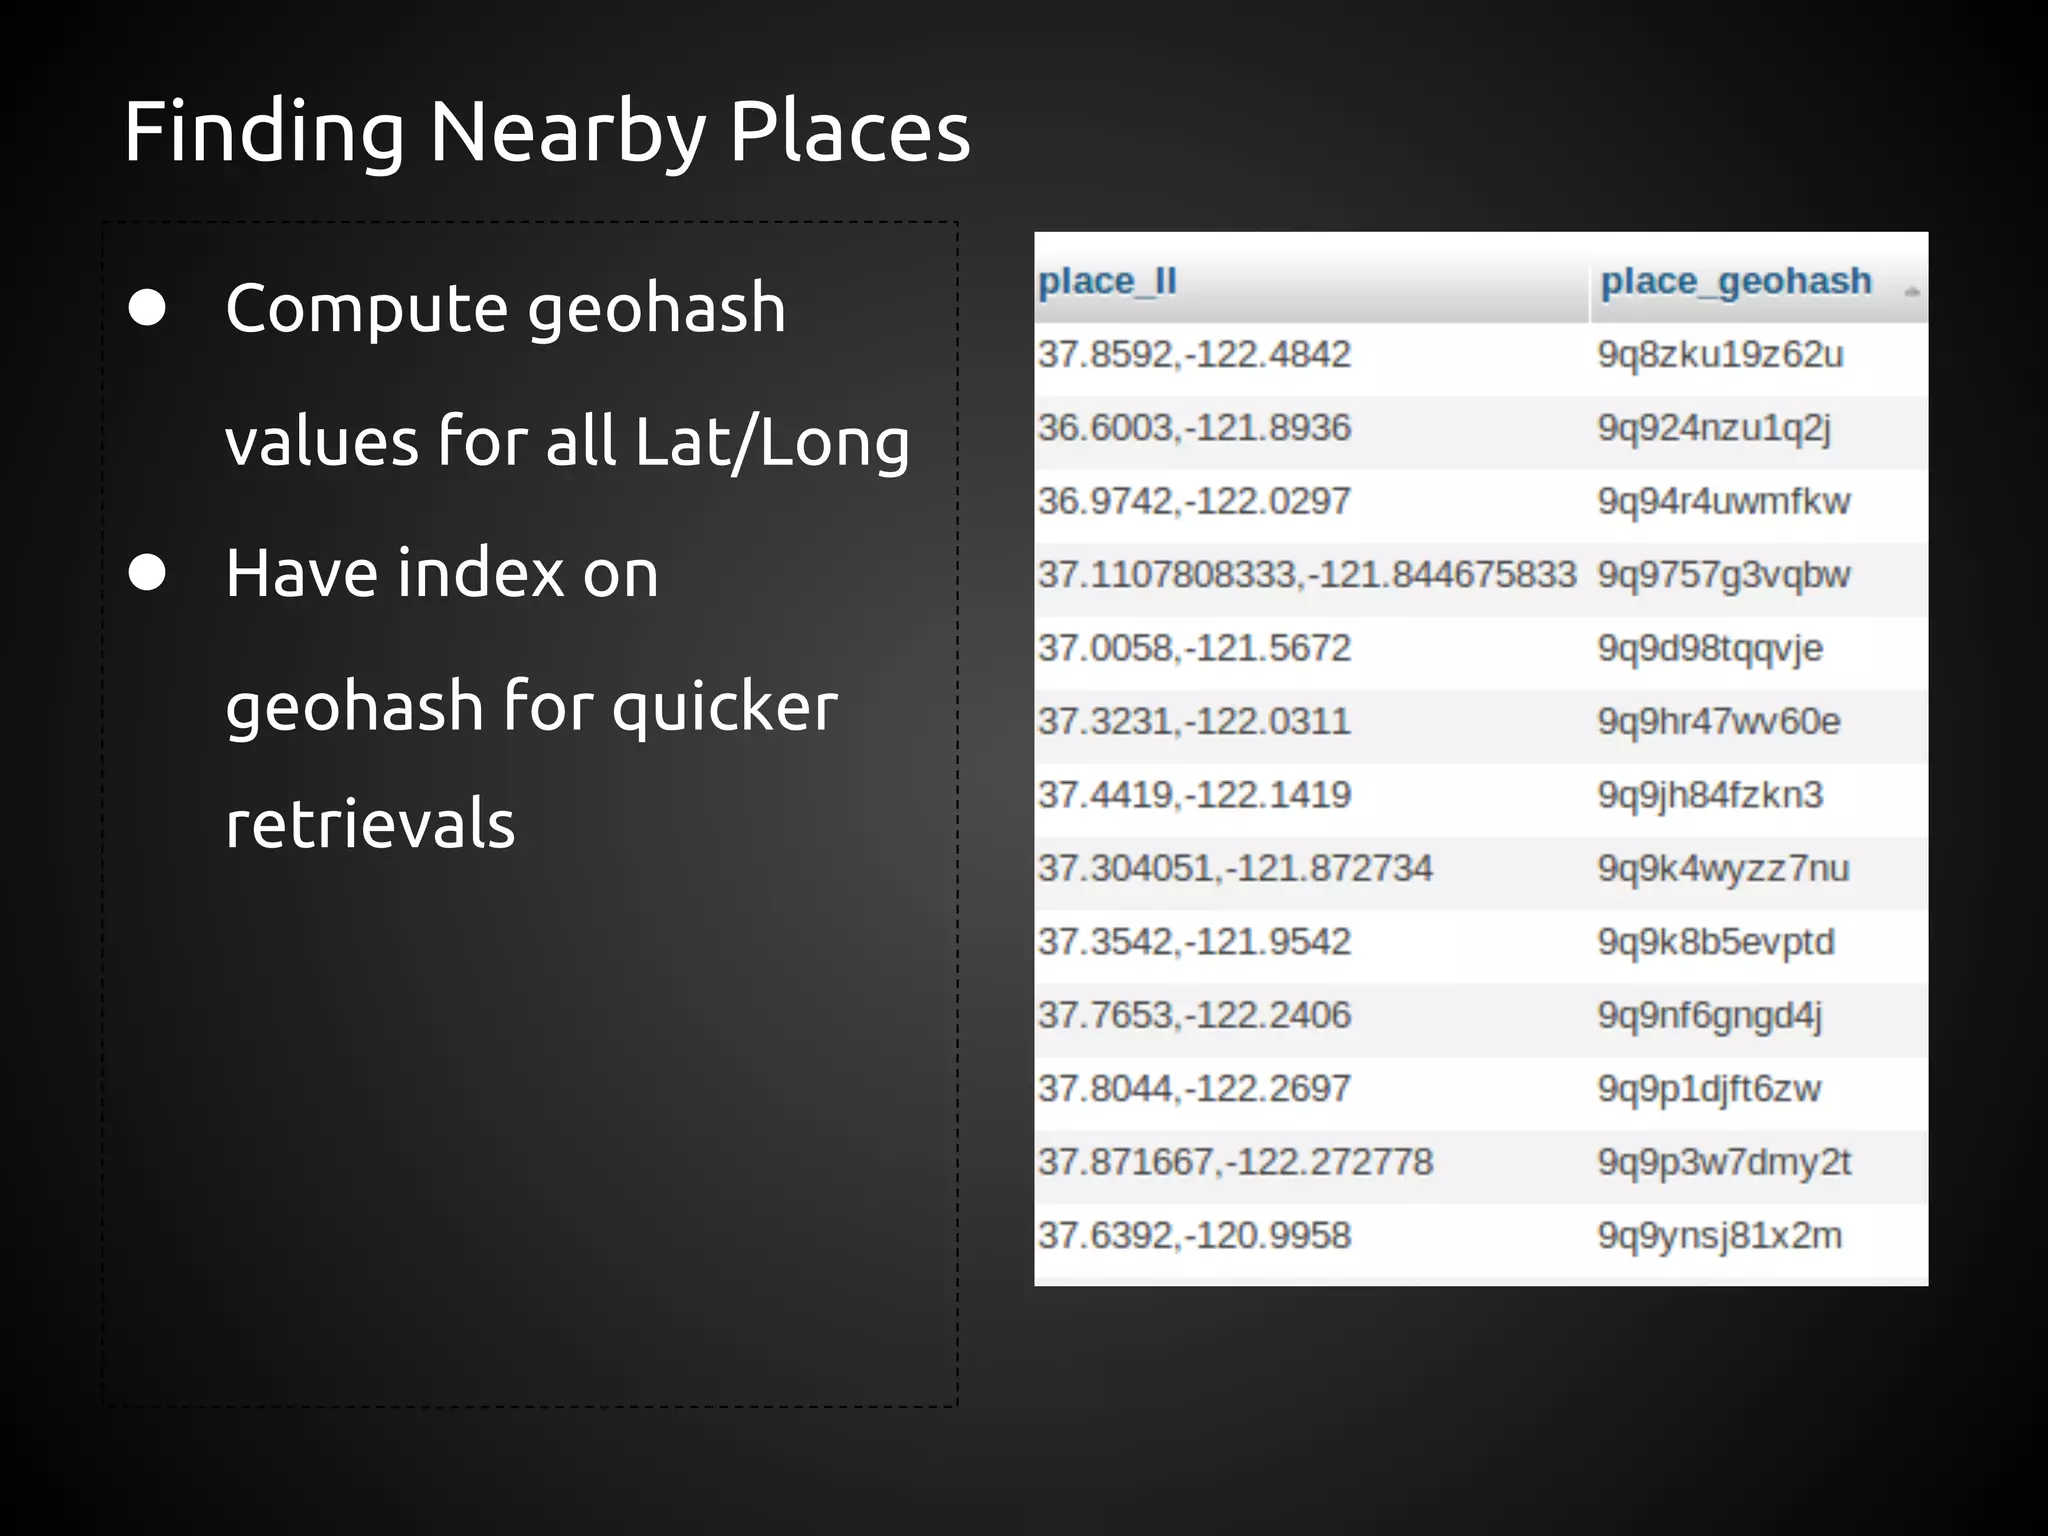This screenshot has width=2048, height=1536.
Task: Select the geohash 9q9757g3vqbw
Action: 1724,576
